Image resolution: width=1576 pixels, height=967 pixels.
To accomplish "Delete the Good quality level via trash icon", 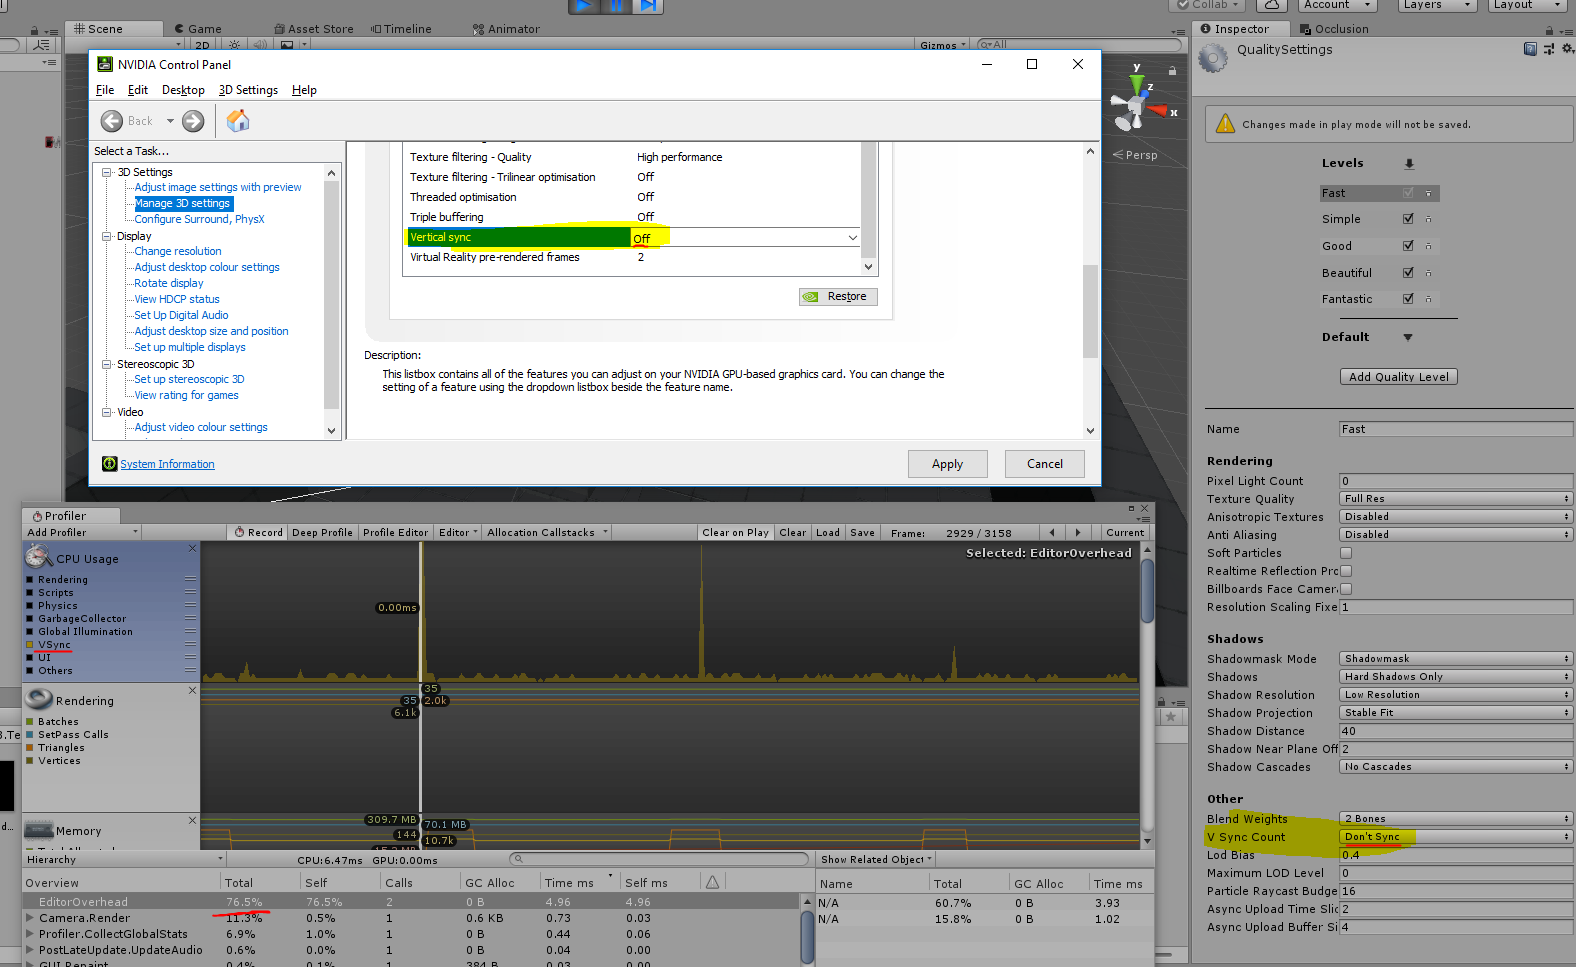I will coord(1428,246).
